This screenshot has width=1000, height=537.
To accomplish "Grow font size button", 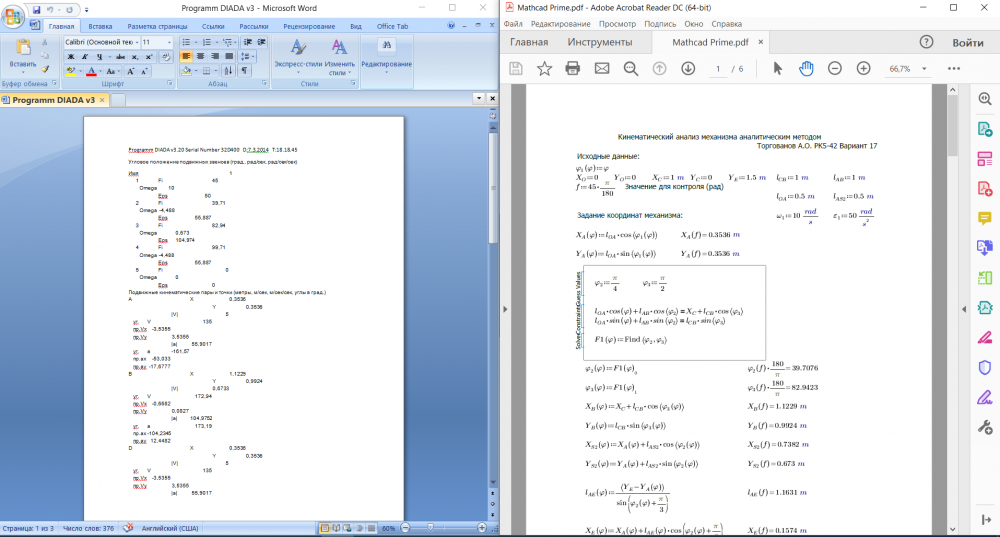I will coord(130,71).
